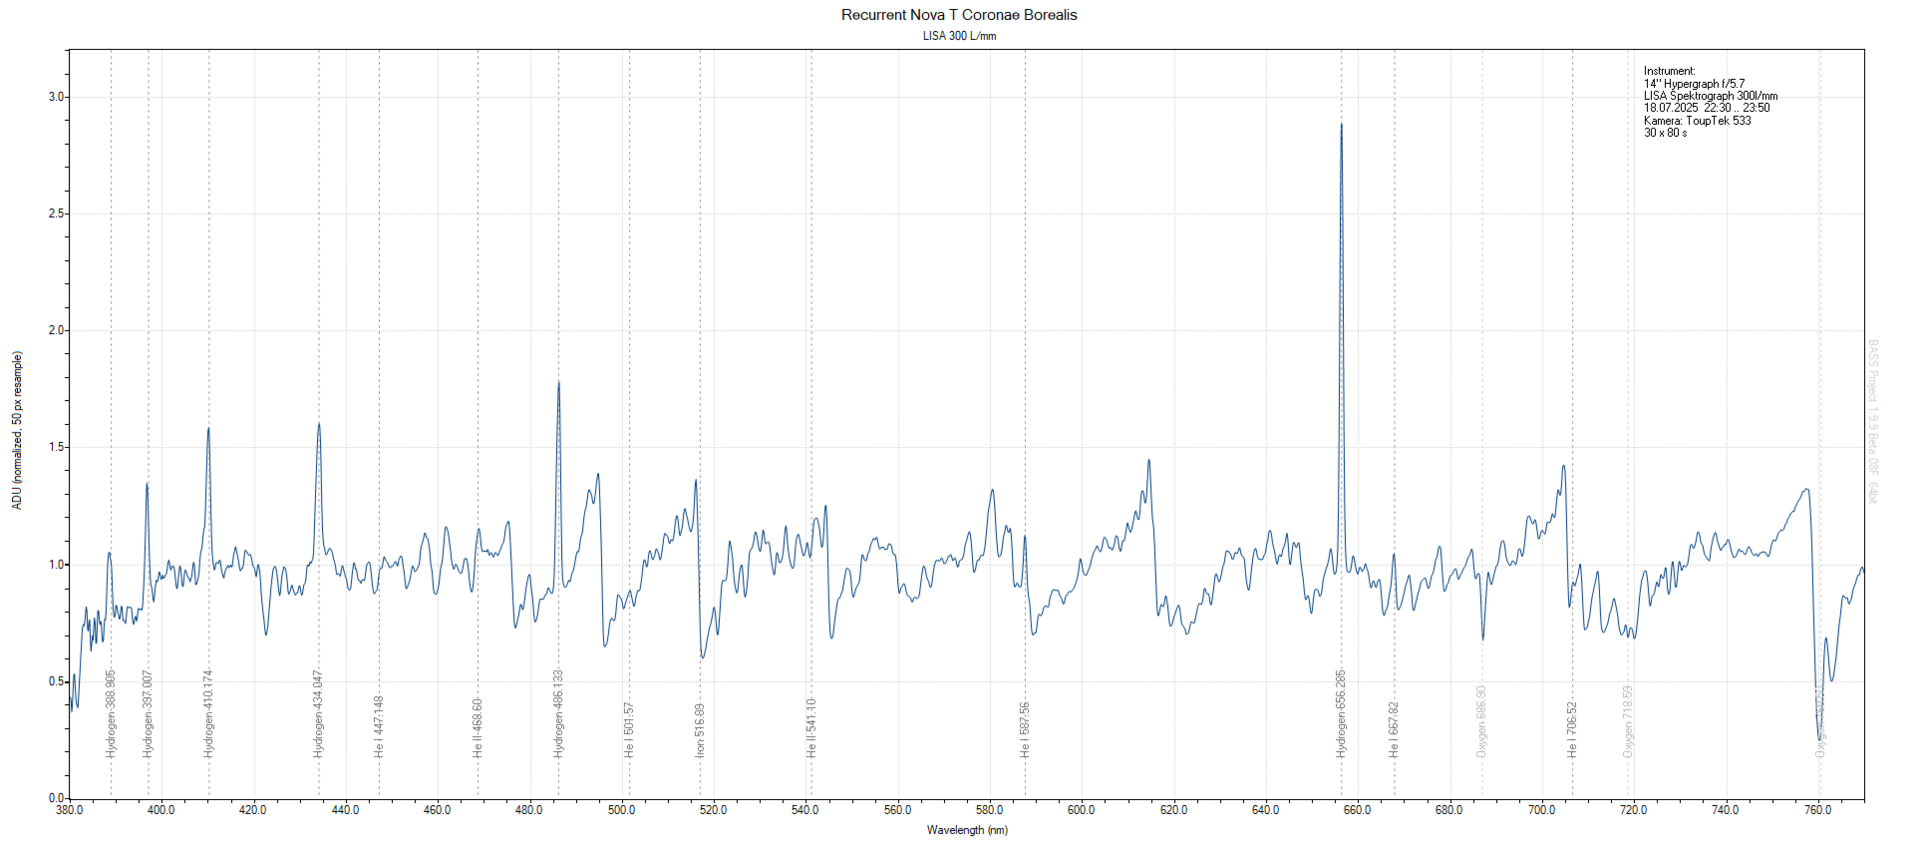Click the "Kamera: ToupTek 533" info line
Viewport: 1920px width, 848px height.
[x=1697, y=120]
